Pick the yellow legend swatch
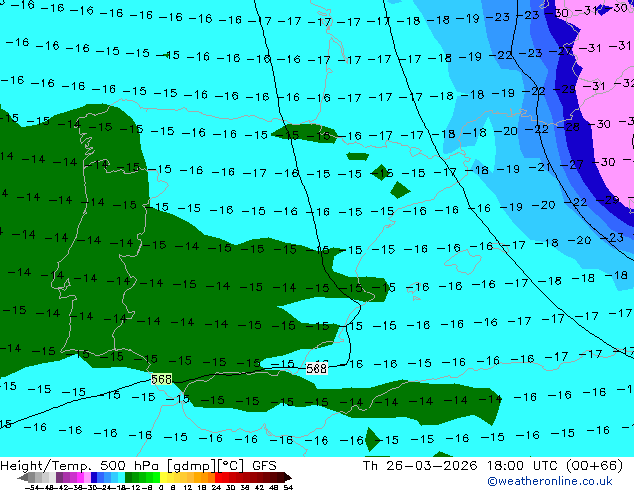The width and height of the screenshot is (634, 490). [x=163, y=477]
